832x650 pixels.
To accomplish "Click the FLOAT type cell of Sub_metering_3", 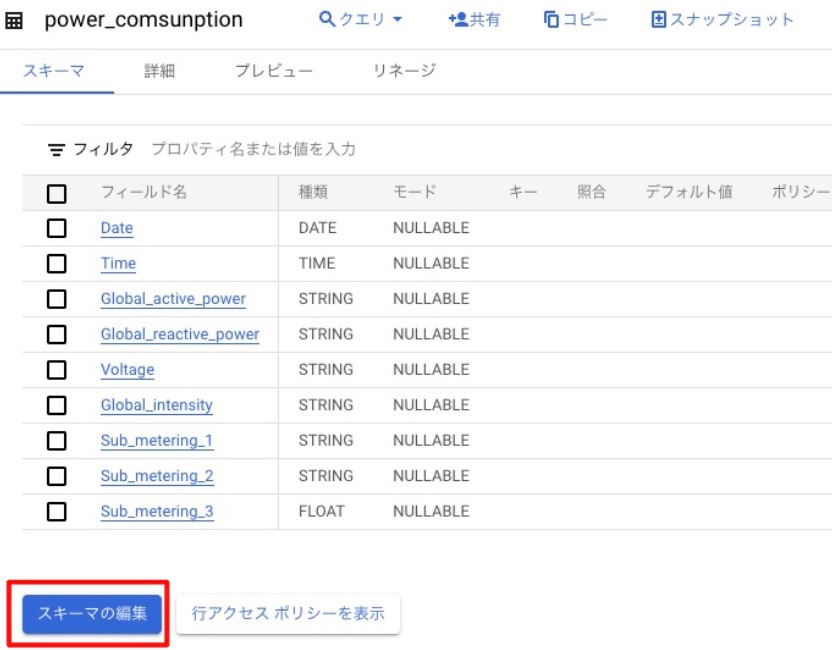I will tap(322, 512).
